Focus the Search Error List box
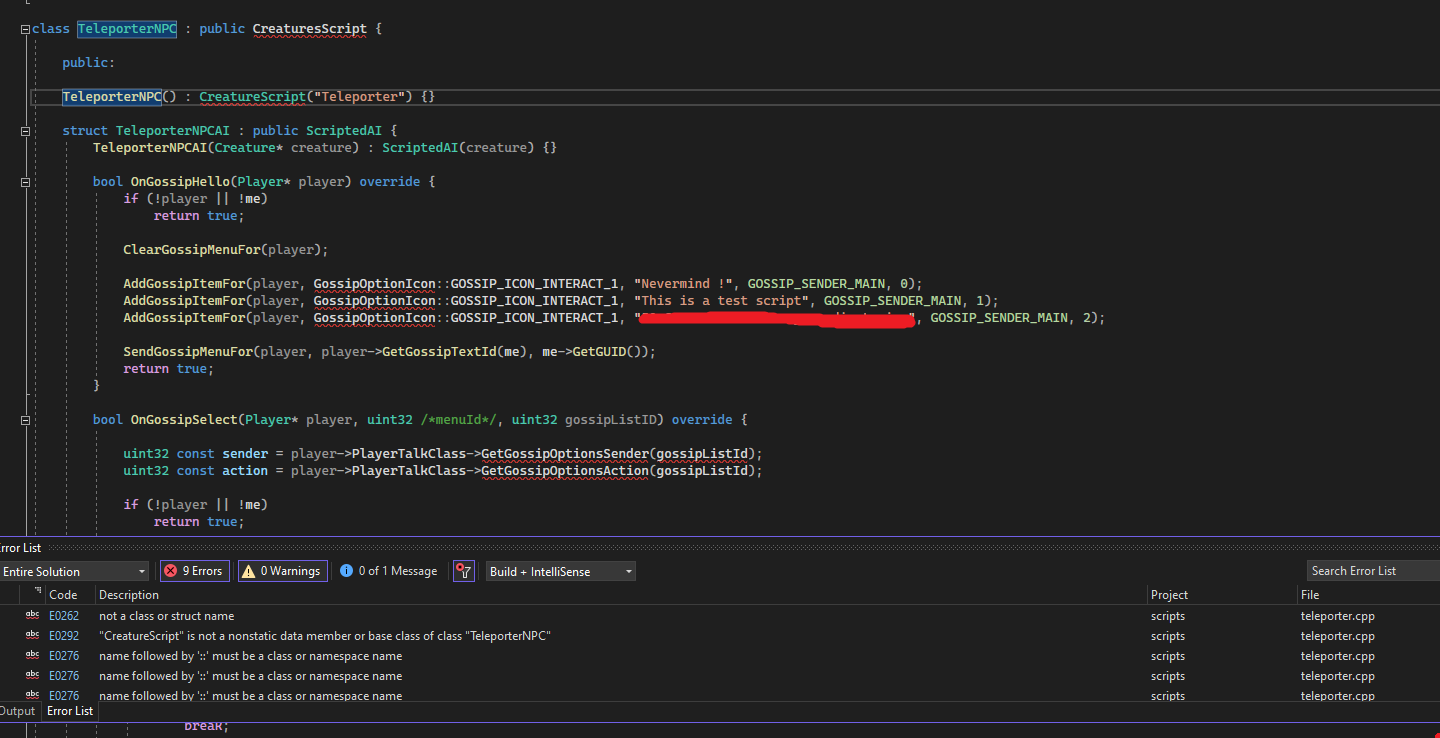The image size is (1440, 738). pos(1373,571)
